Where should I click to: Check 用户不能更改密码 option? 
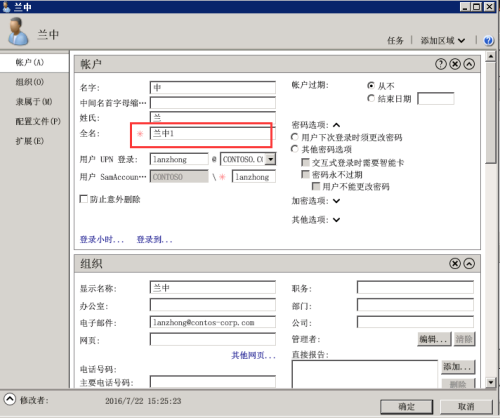pos(315,186)
